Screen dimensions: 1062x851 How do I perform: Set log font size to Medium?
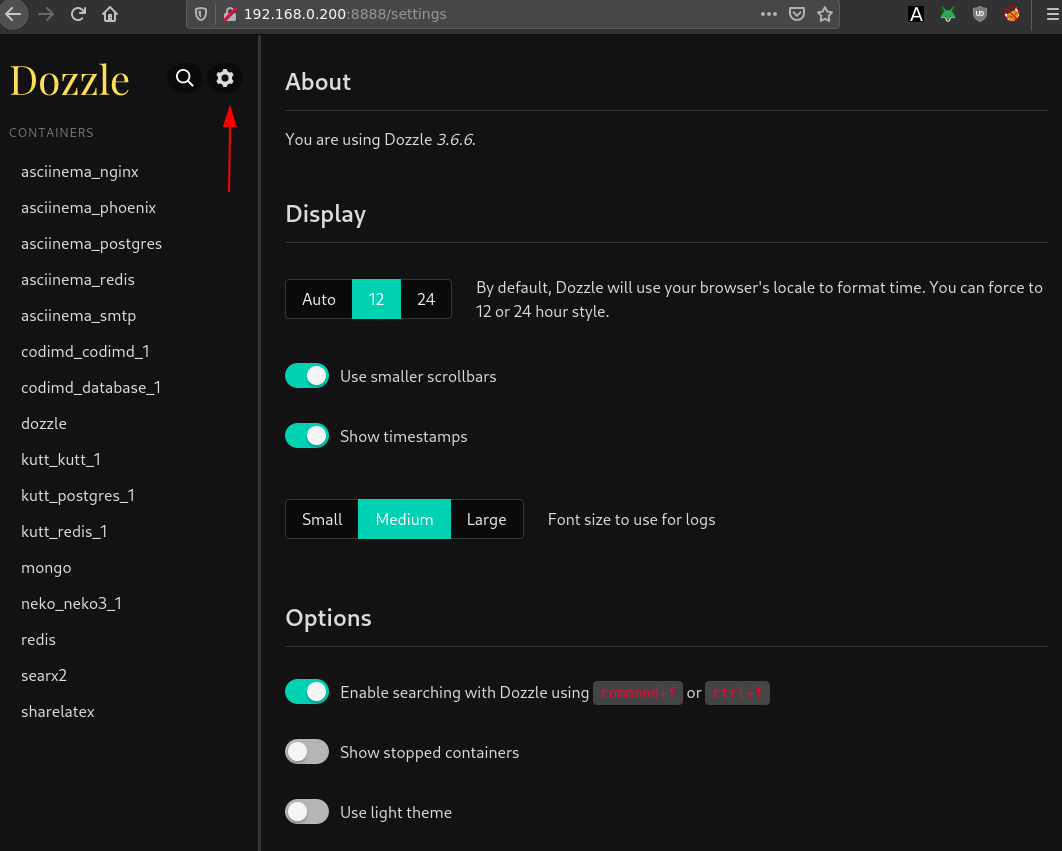[x=404, y=519]
